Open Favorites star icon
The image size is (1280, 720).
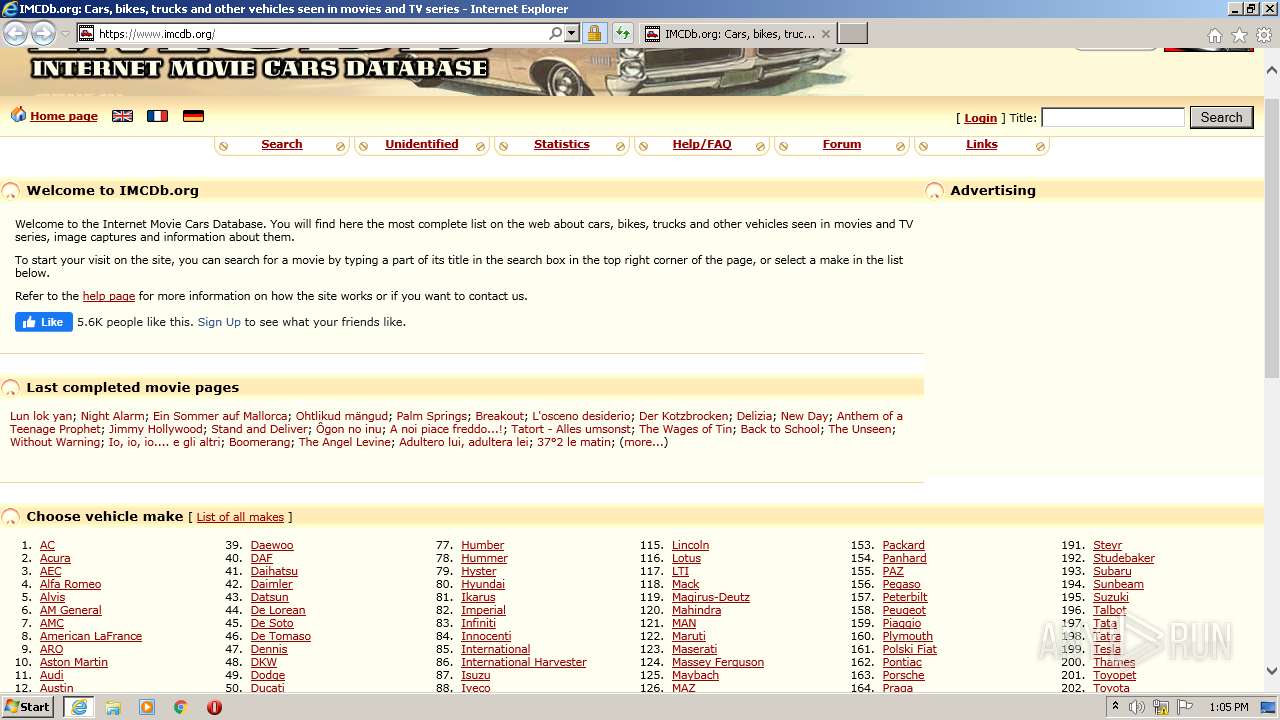click(x=1239, y=35)
